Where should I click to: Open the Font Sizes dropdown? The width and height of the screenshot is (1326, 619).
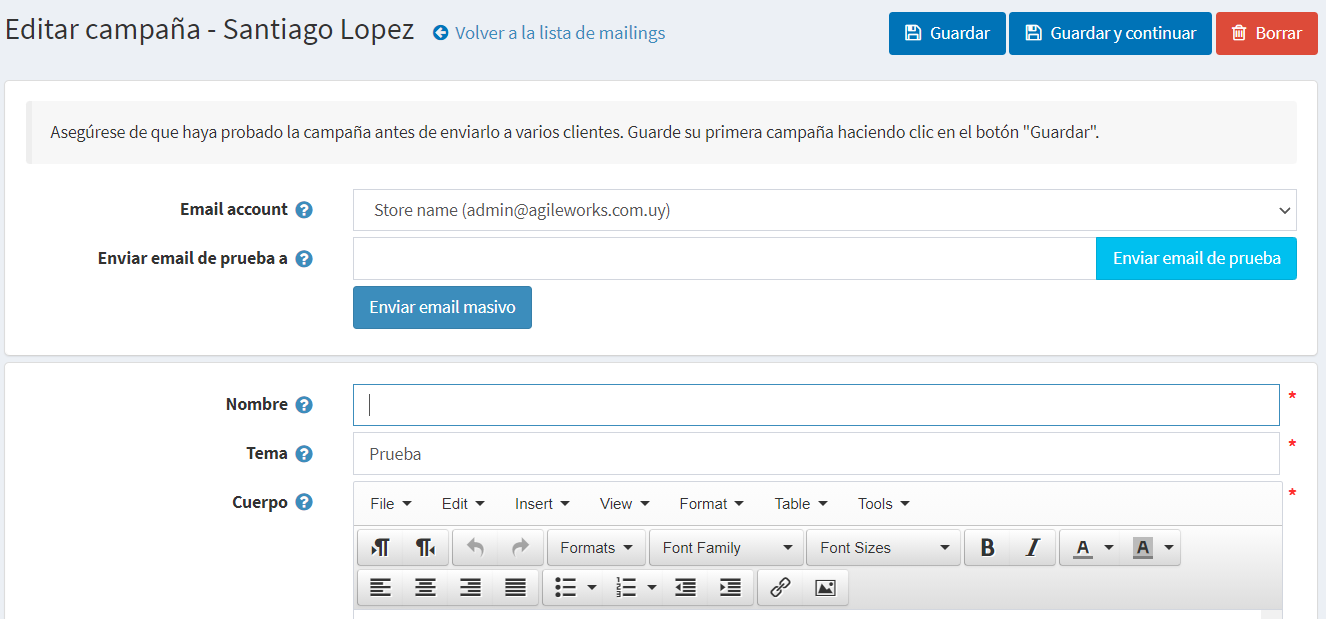click(x=884, y=548)
